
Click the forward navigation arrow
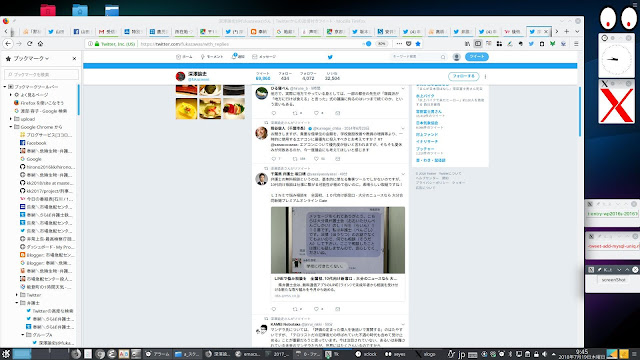(x=19, y=43)
